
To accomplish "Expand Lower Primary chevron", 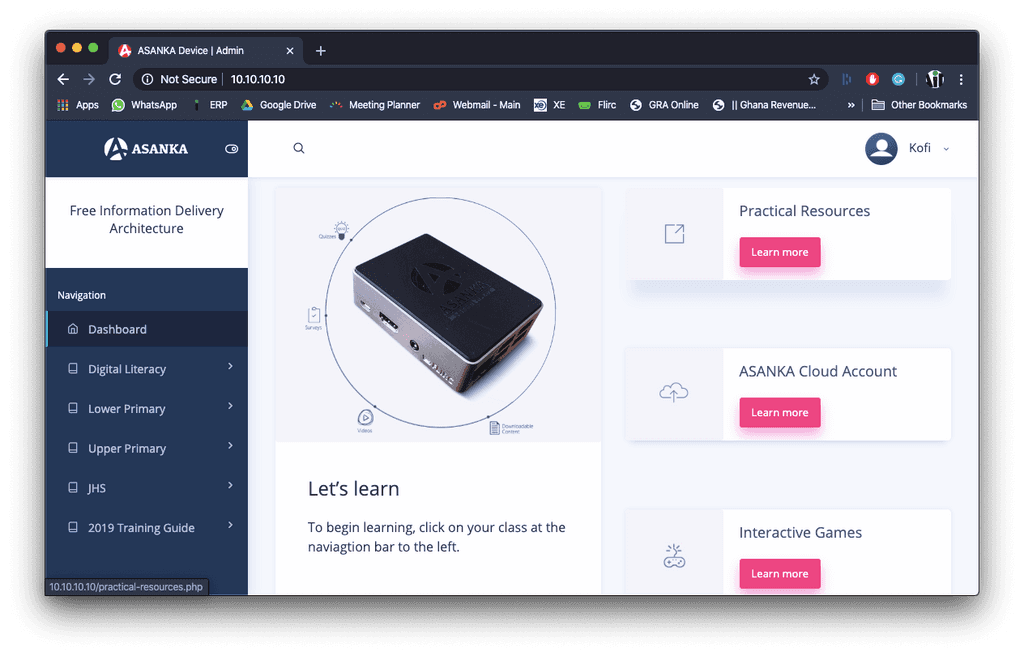I will 231,406.
